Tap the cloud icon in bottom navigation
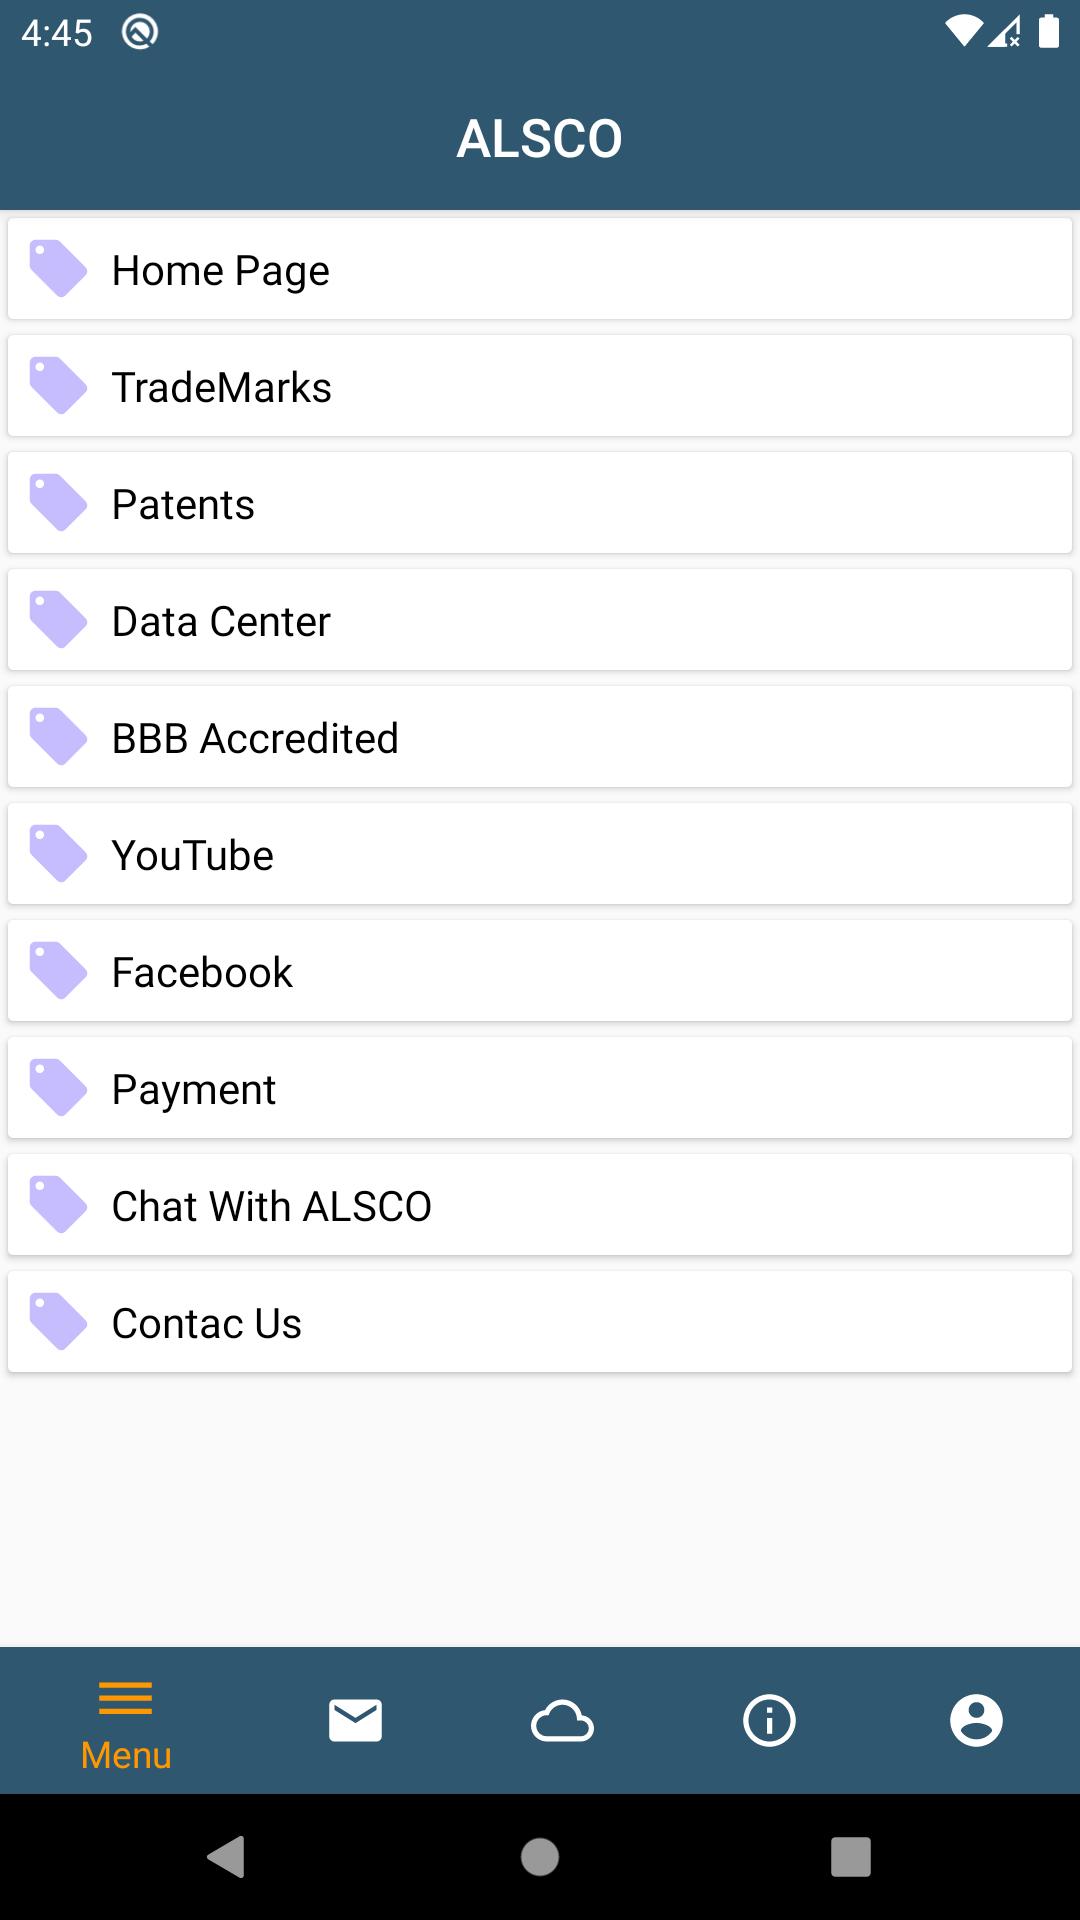 (562, 1721)
